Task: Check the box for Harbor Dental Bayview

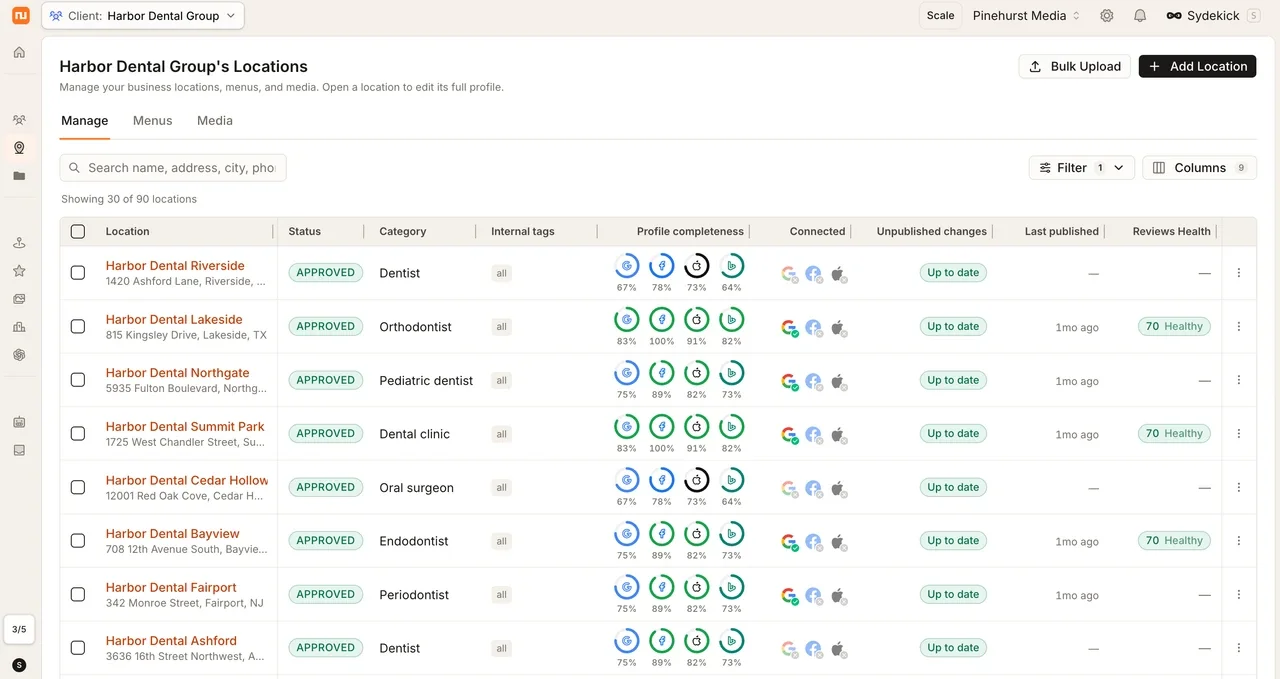Action: 78,541
